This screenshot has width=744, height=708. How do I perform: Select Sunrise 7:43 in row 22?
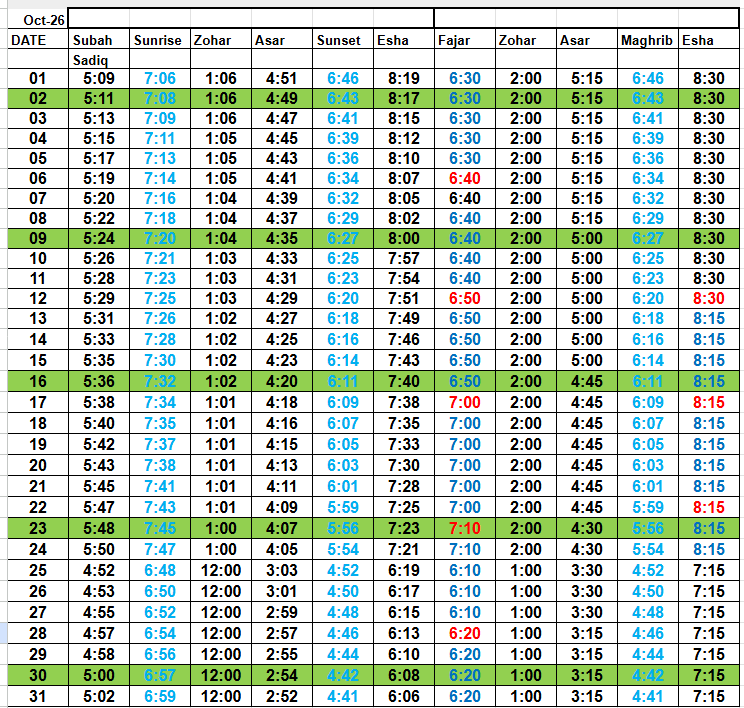(160, 507)
